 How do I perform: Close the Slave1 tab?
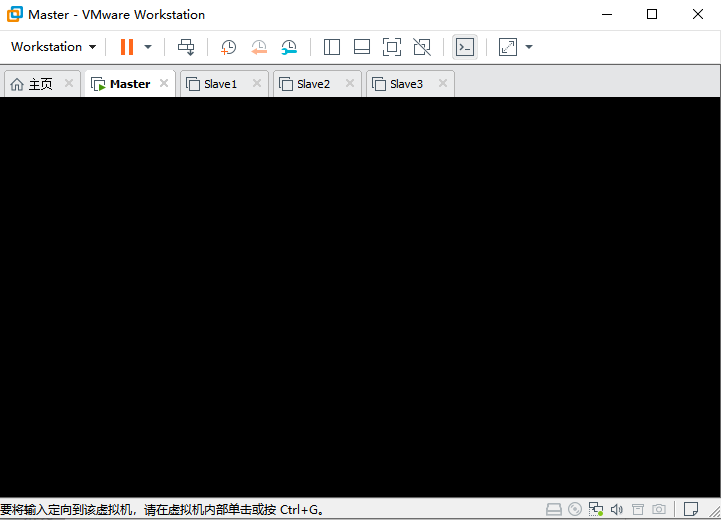pyautogui.click(x=257, y=83)
